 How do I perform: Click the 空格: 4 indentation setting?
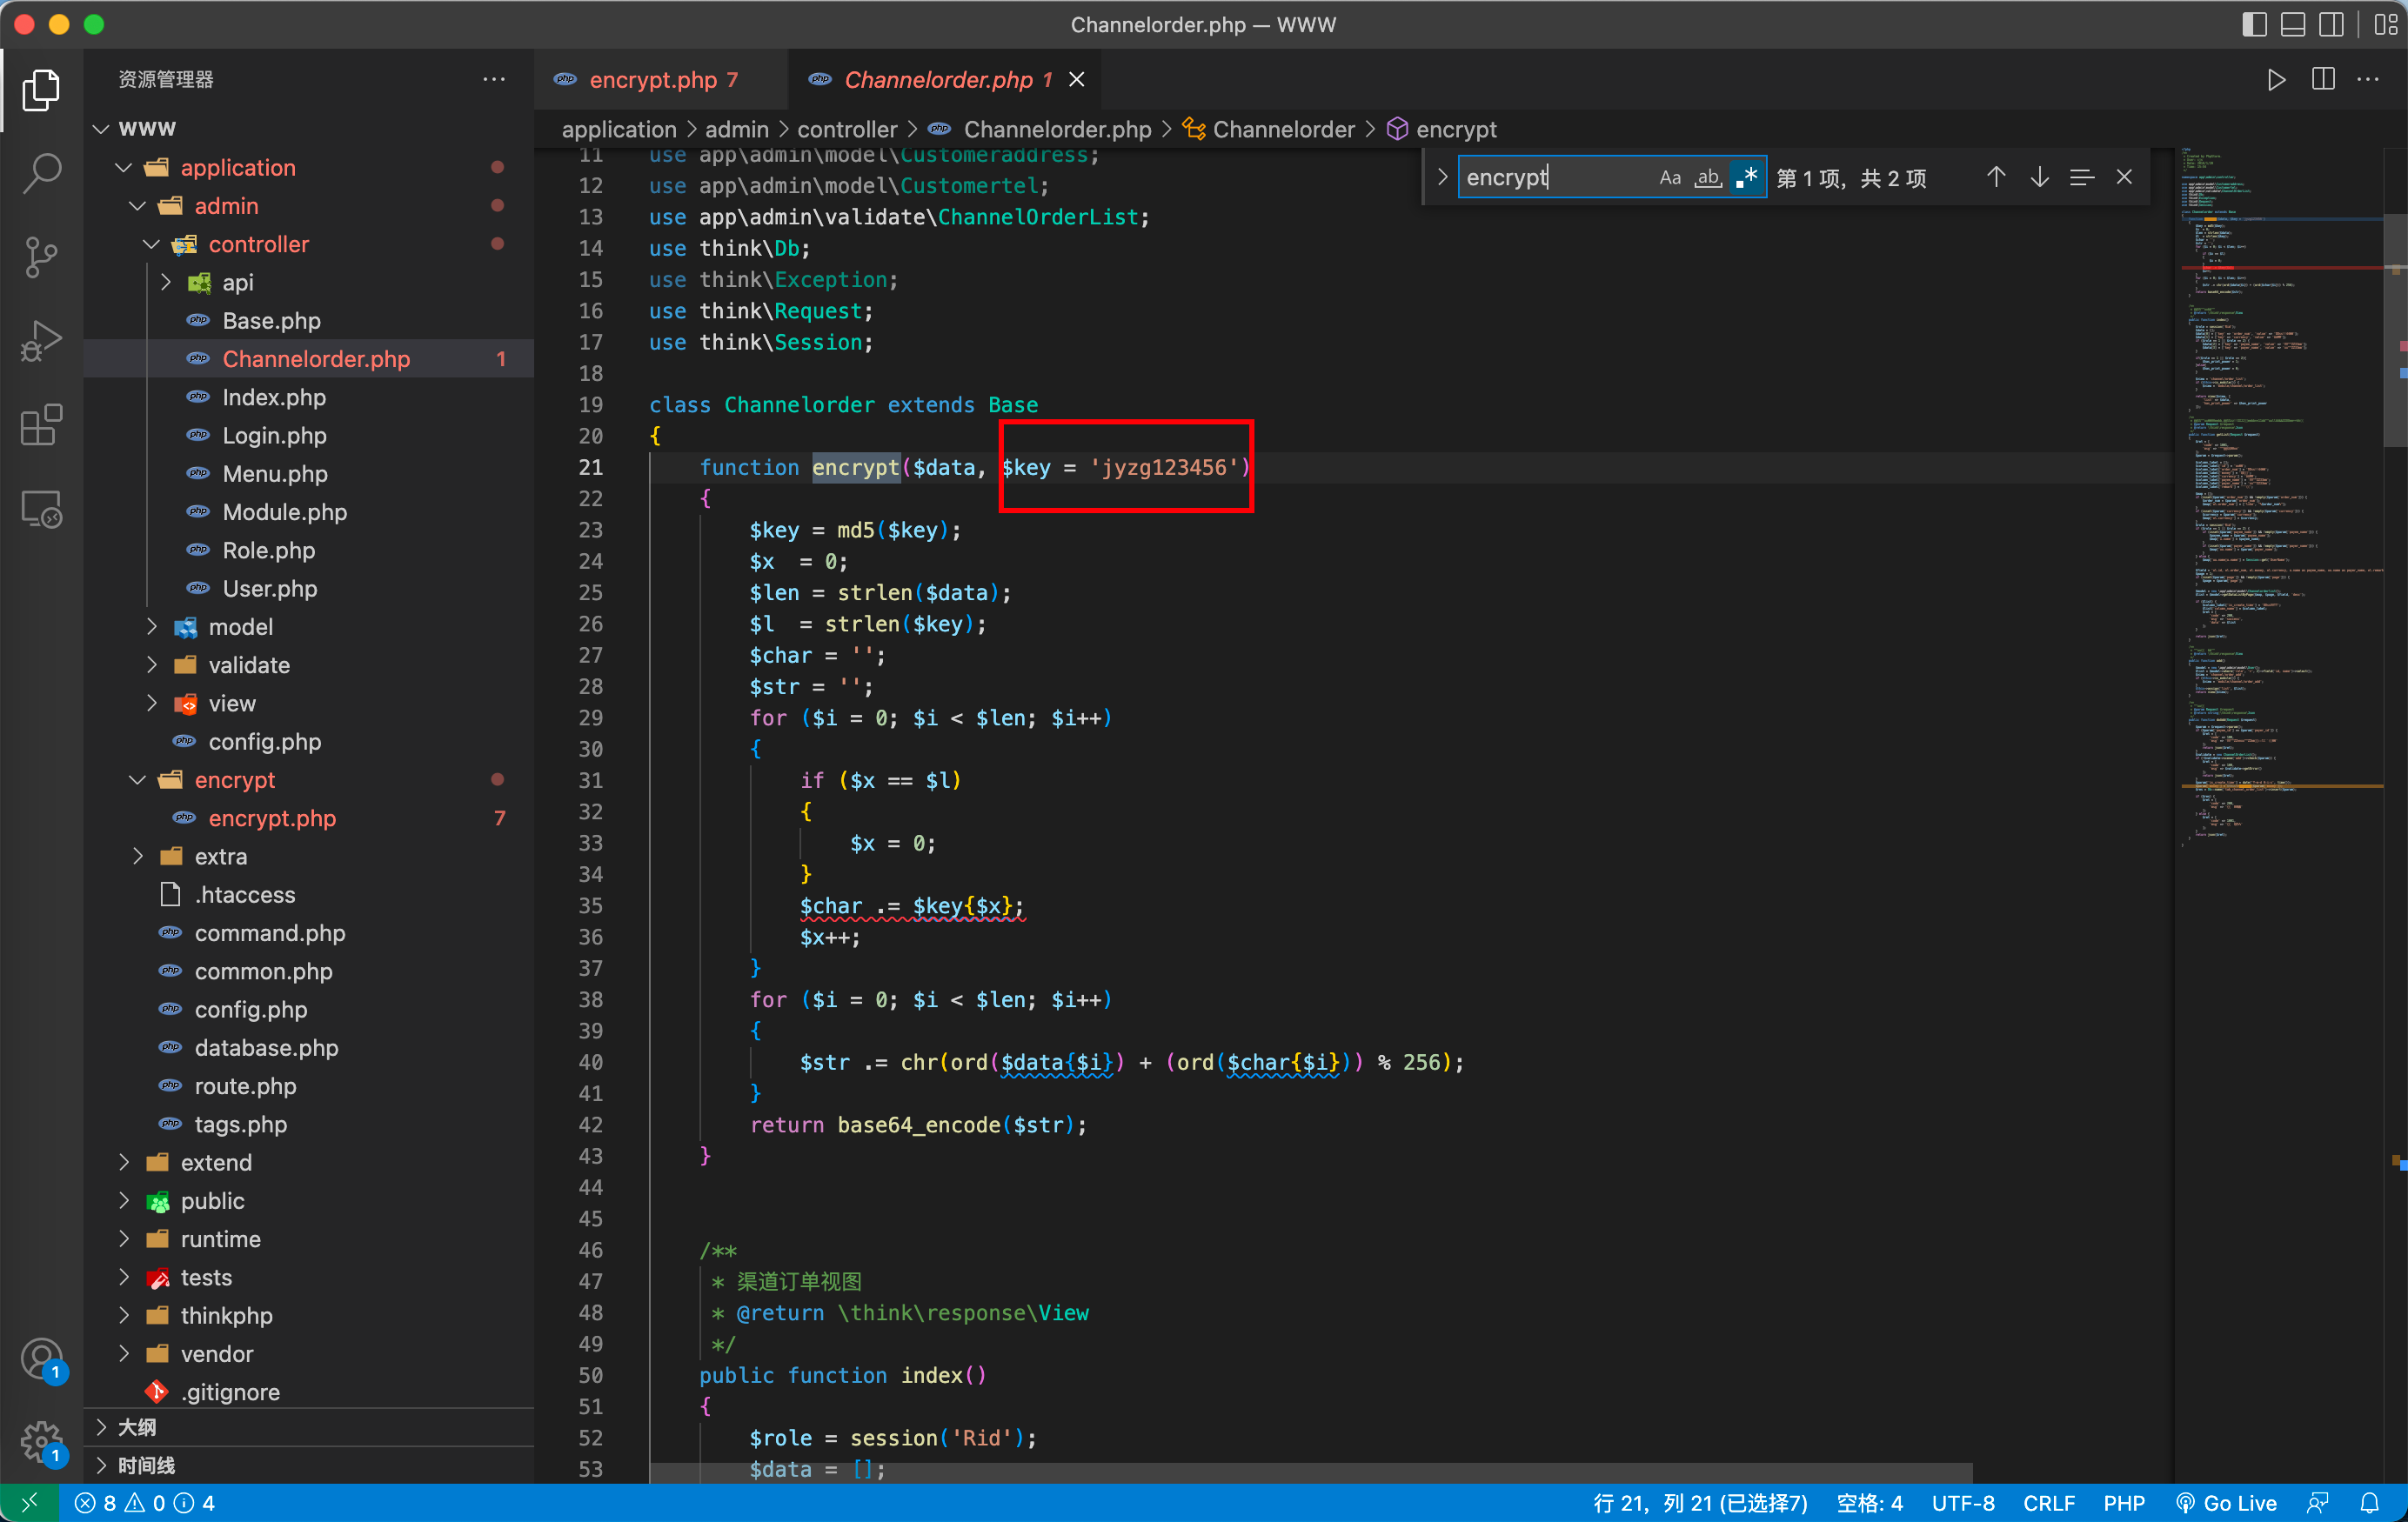tap(1869, 1503)
